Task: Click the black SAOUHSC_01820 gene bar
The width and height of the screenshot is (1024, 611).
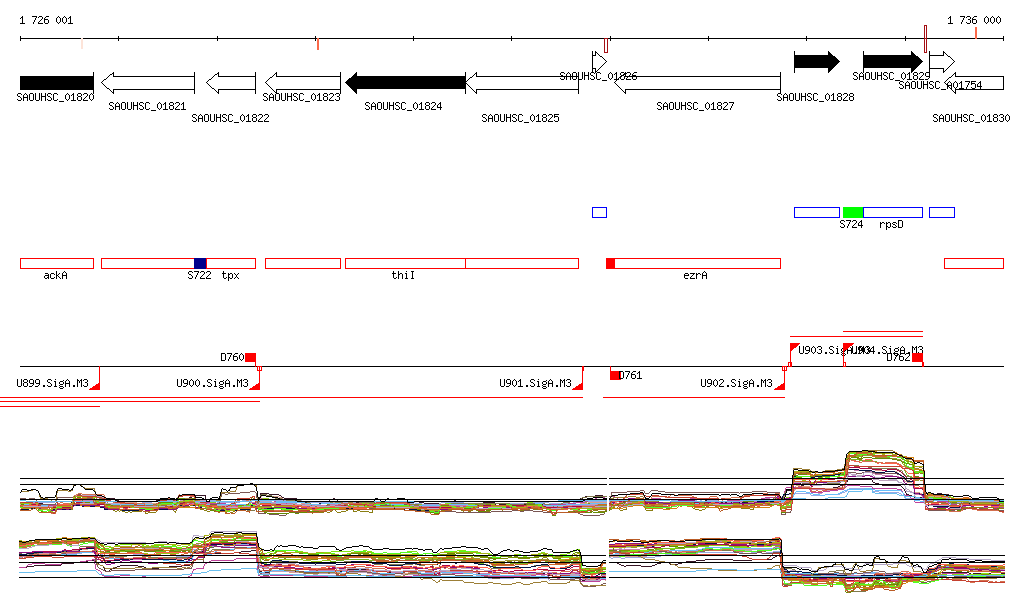Action: point(57,83)
